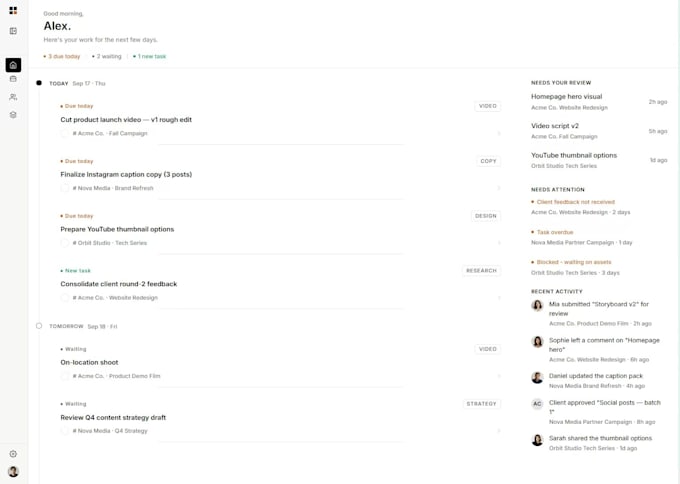The width and height of the screenshot is (680, 484).
Task: Open the team members icon in sidebar
Action: (x=13, y=97)
